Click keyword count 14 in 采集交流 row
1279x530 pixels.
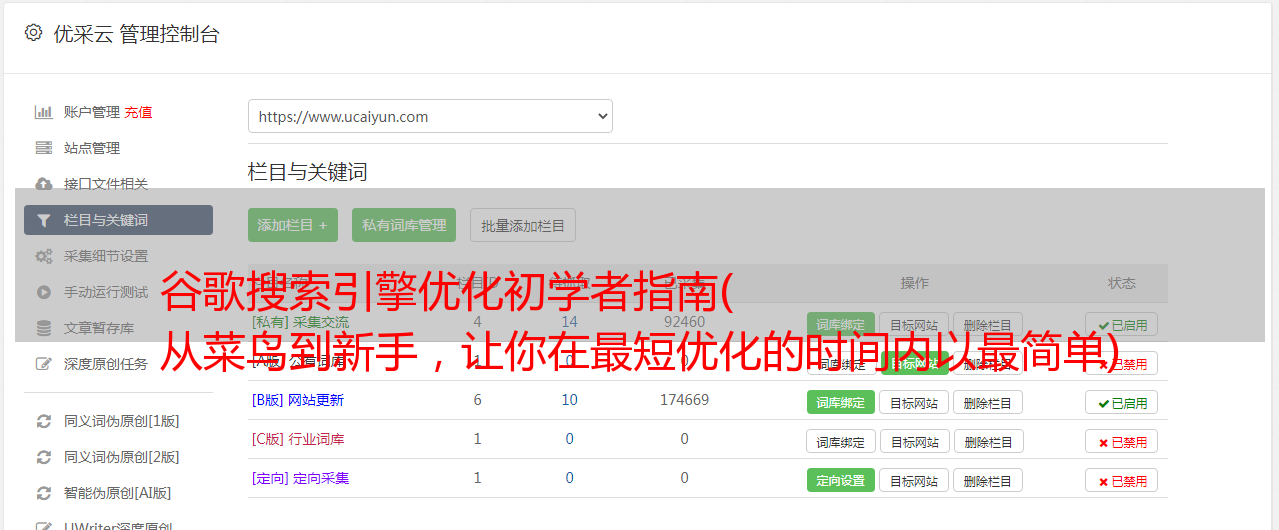tap(569, 322)
